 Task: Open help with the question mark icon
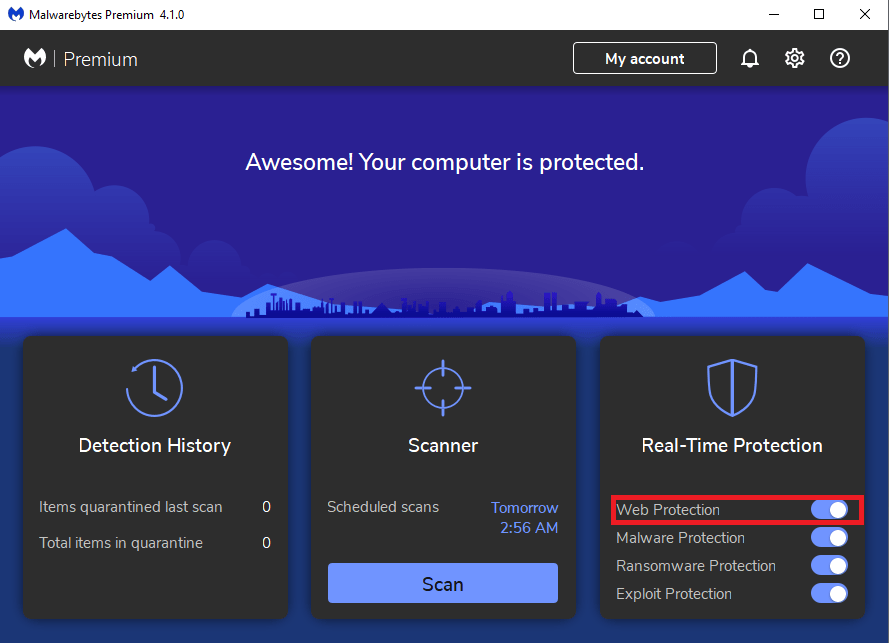point(840,58)
